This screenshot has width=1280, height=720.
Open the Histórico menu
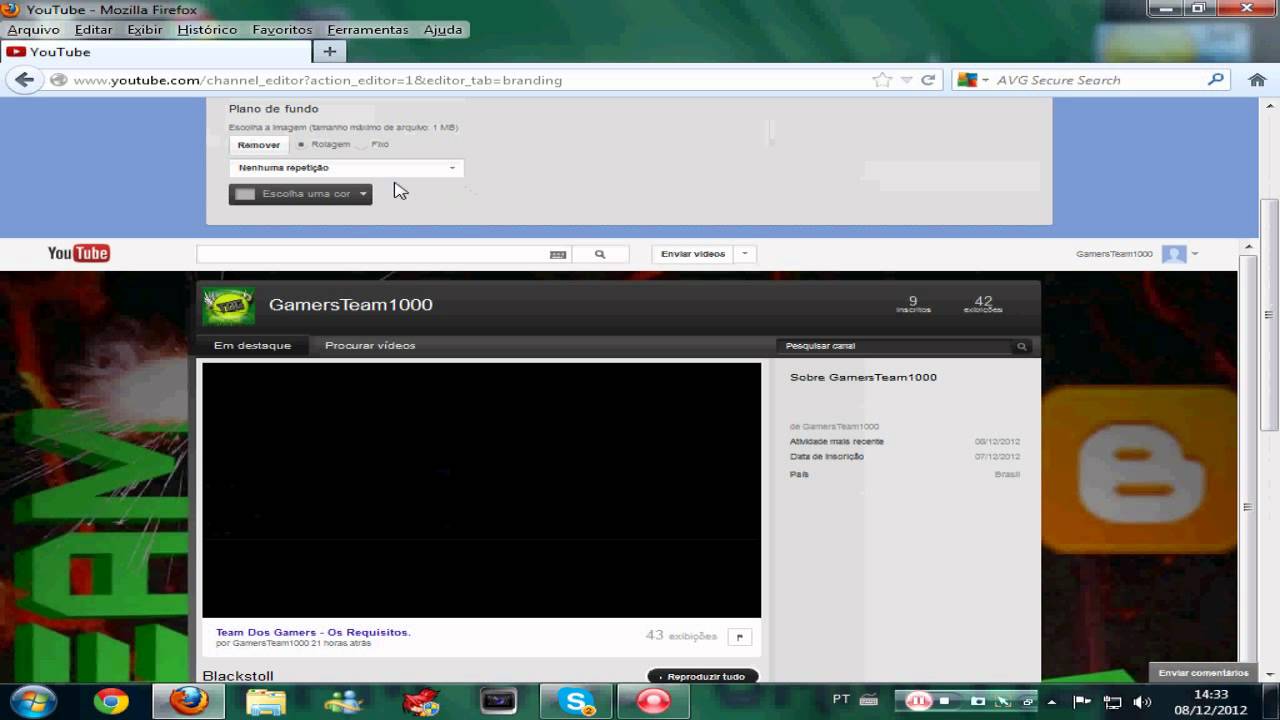click(x=207, y=30)
